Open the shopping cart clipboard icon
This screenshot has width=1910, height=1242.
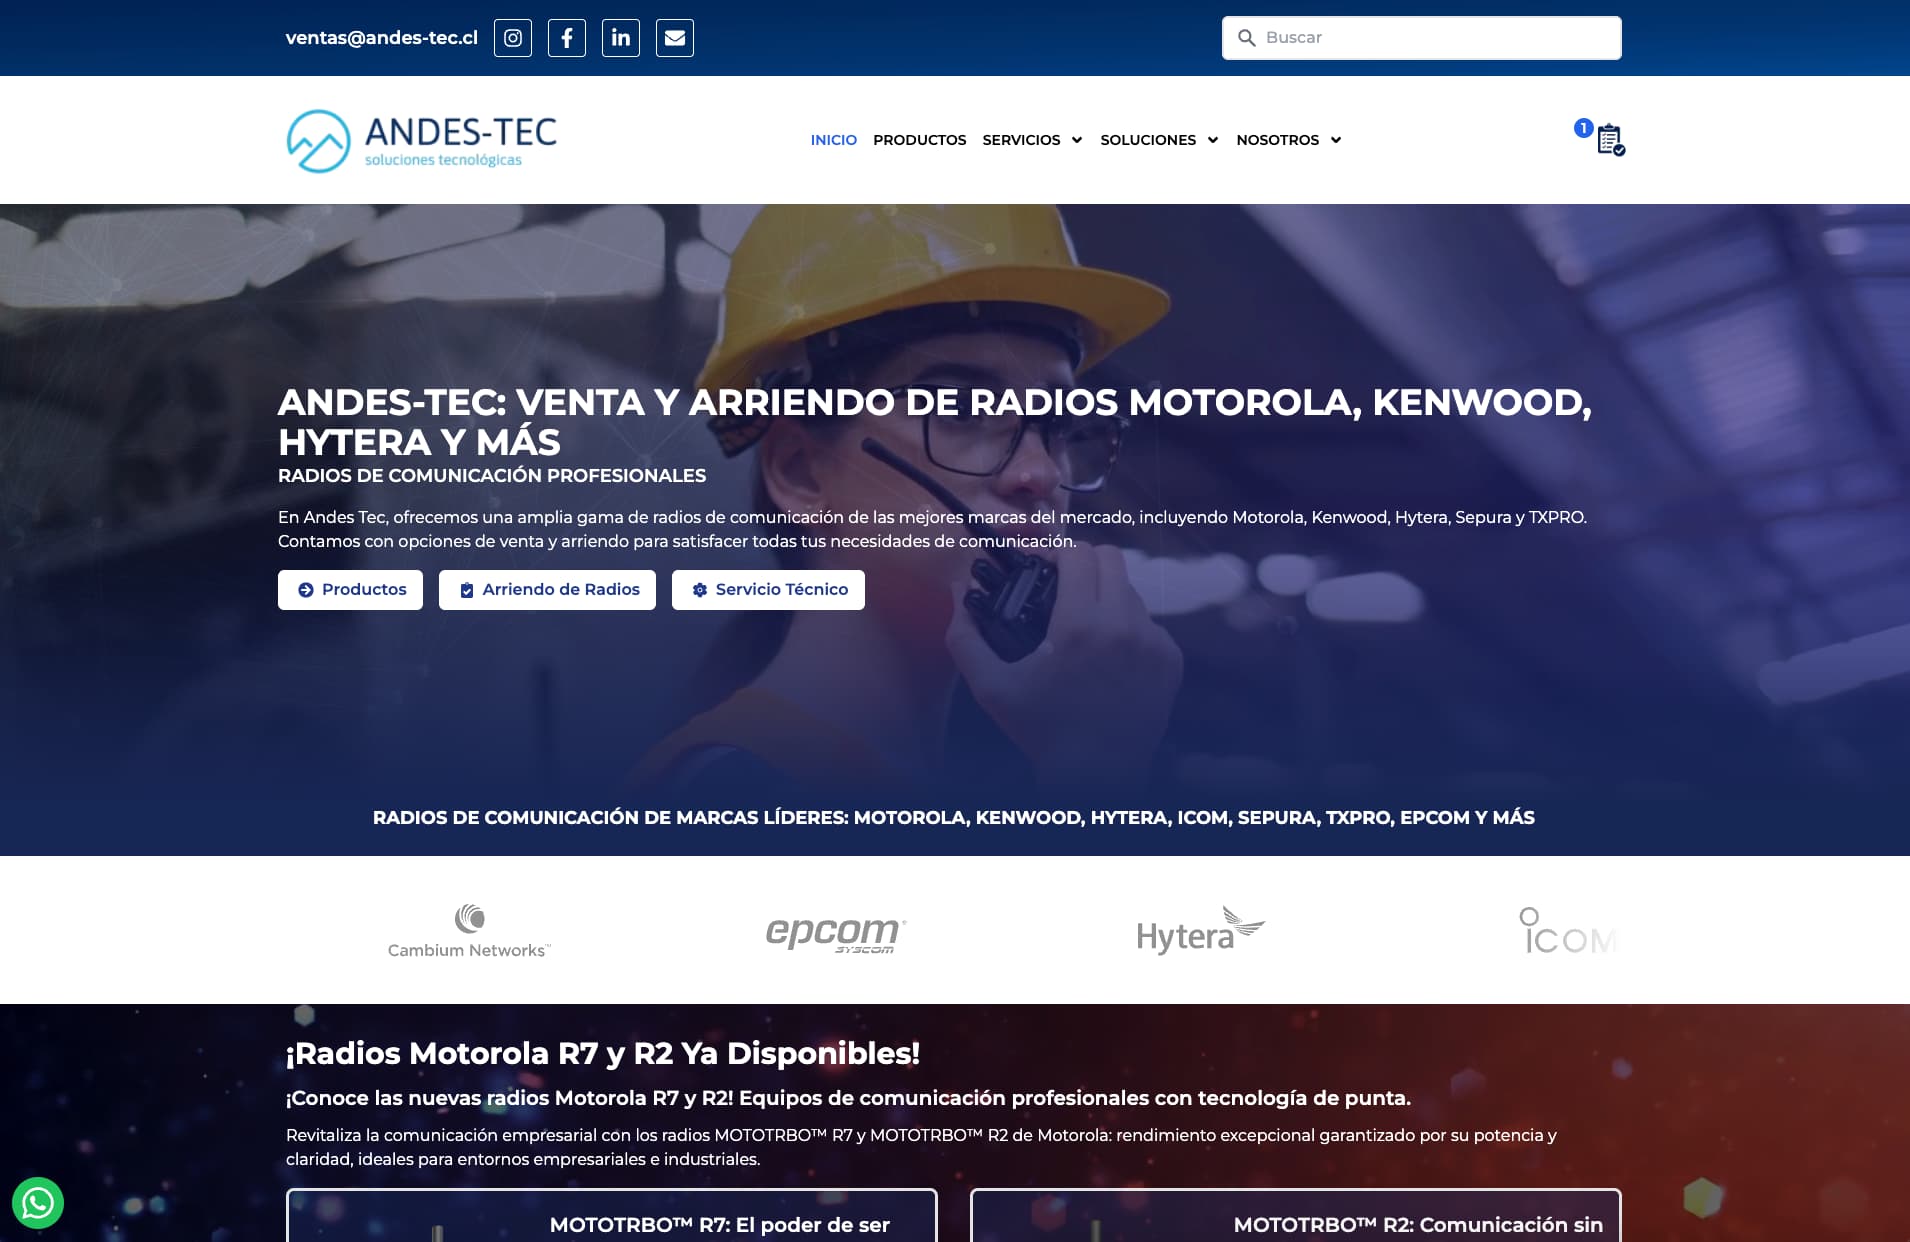click(1608, 140)
